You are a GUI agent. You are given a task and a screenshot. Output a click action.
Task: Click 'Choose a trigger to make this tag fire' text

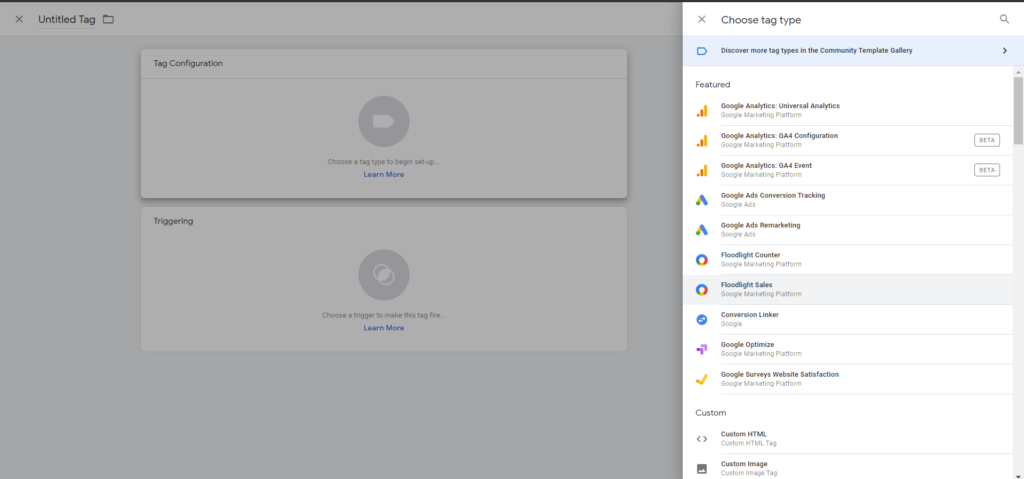(384, 315)
